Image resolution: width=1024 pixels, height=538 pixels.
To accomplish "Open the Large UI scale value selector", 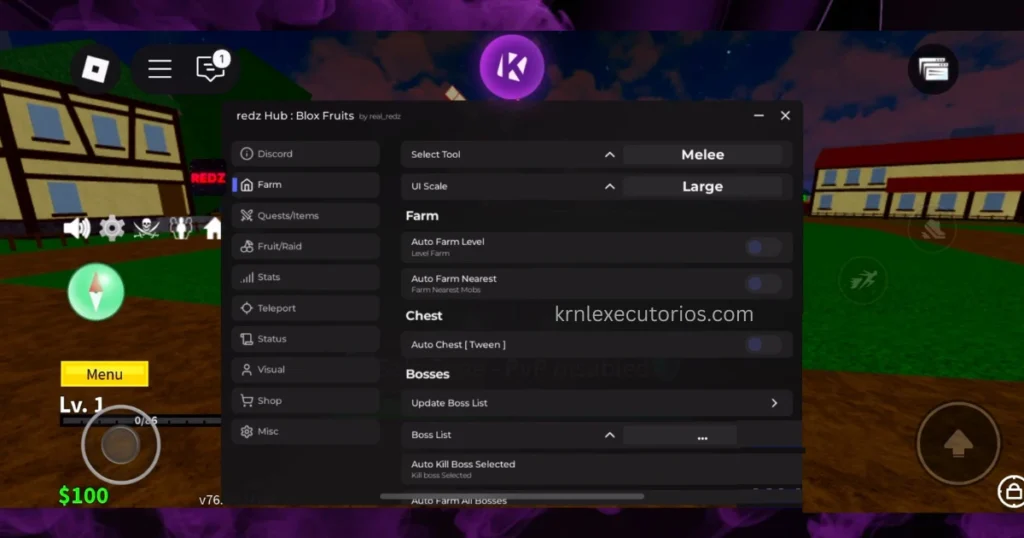I will (x=703, y=187).
